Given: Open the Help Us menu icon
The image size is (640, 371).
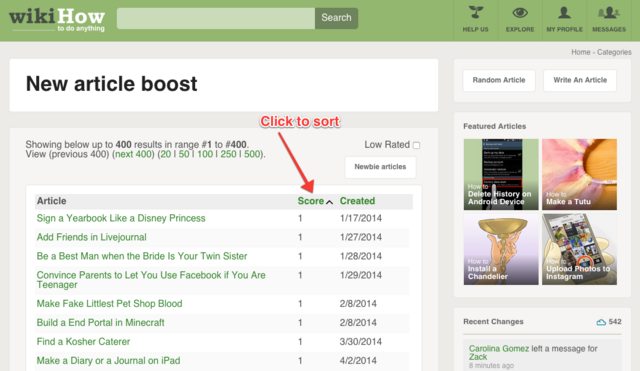Looking at the screenshot, I should click(x=475, y=13).
